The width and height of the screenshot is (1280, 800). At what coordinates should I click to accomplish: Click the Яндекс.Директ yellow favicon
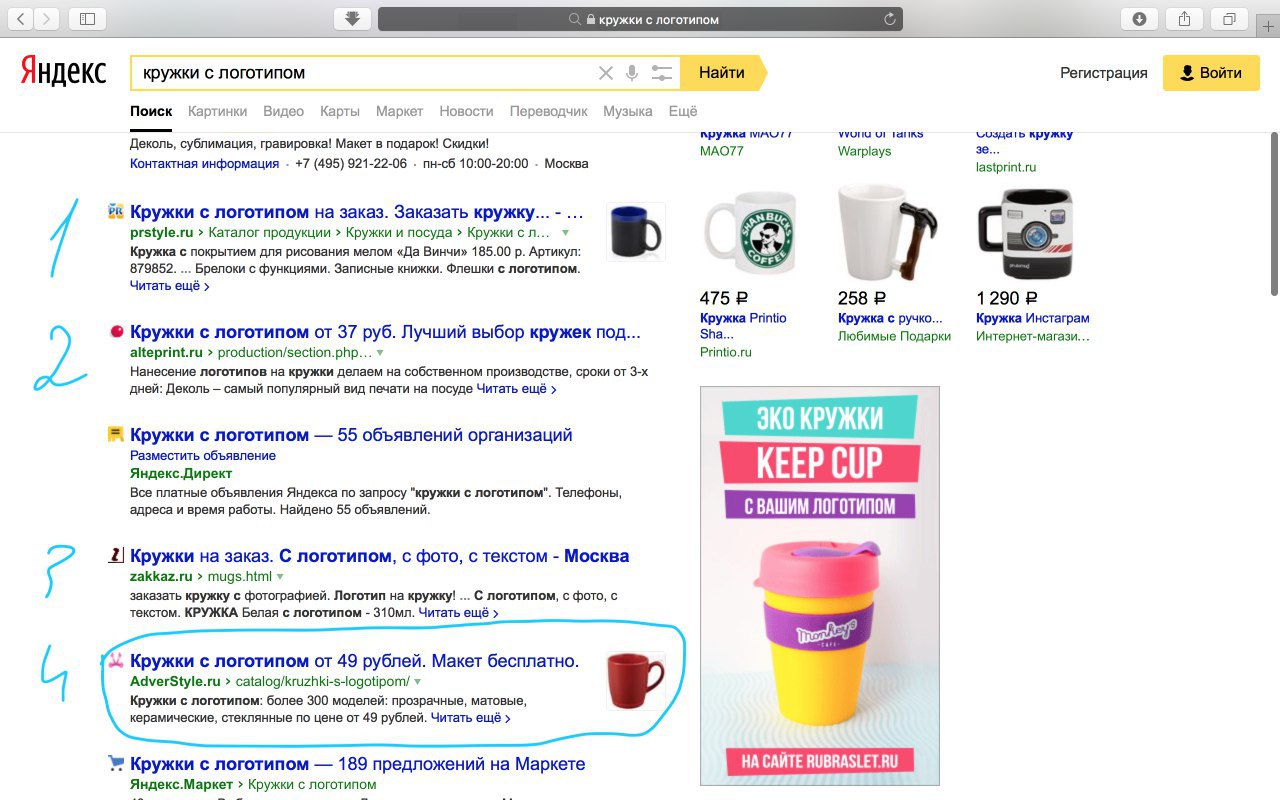tap(116, 434)
